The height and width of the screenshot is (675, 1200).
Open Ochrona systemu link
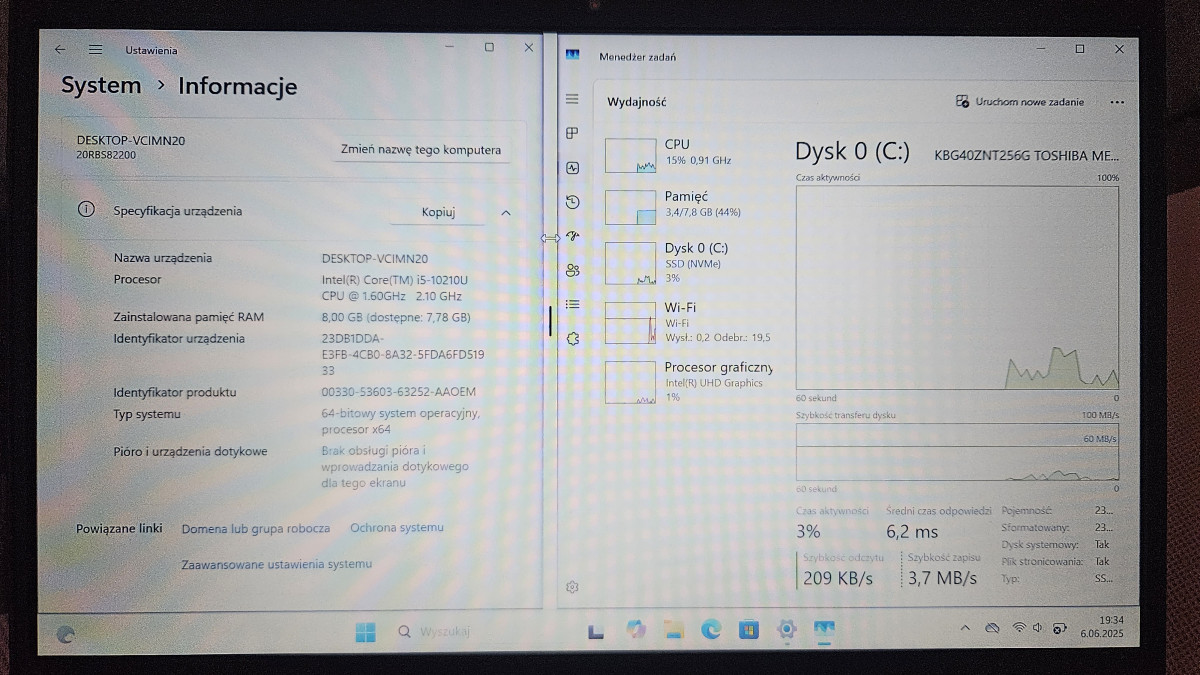tap(396, 528)
